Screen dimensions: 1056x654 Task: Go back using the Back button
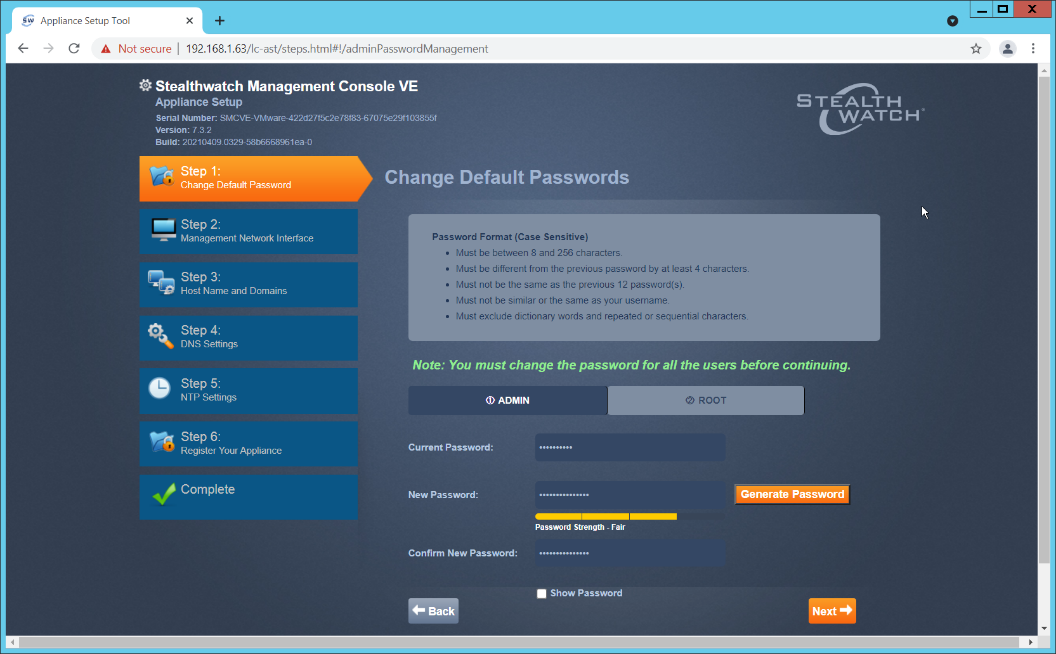point(433,610)
